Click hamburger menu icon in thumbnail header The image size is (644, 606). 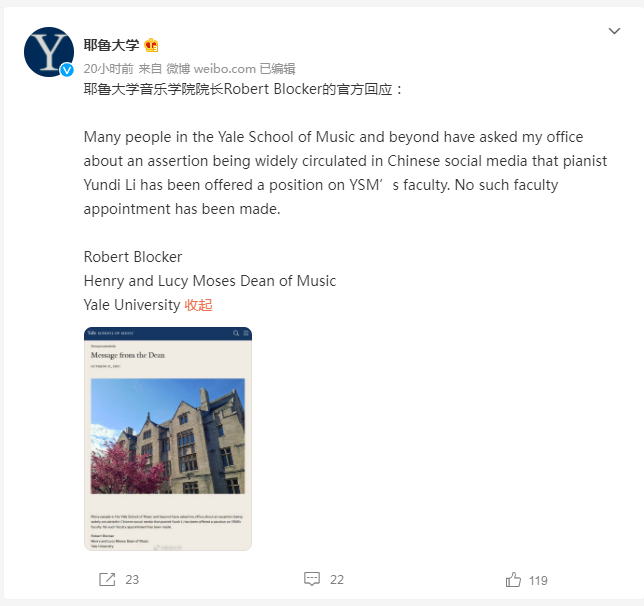pyautogui.click(x=246, y=333)
